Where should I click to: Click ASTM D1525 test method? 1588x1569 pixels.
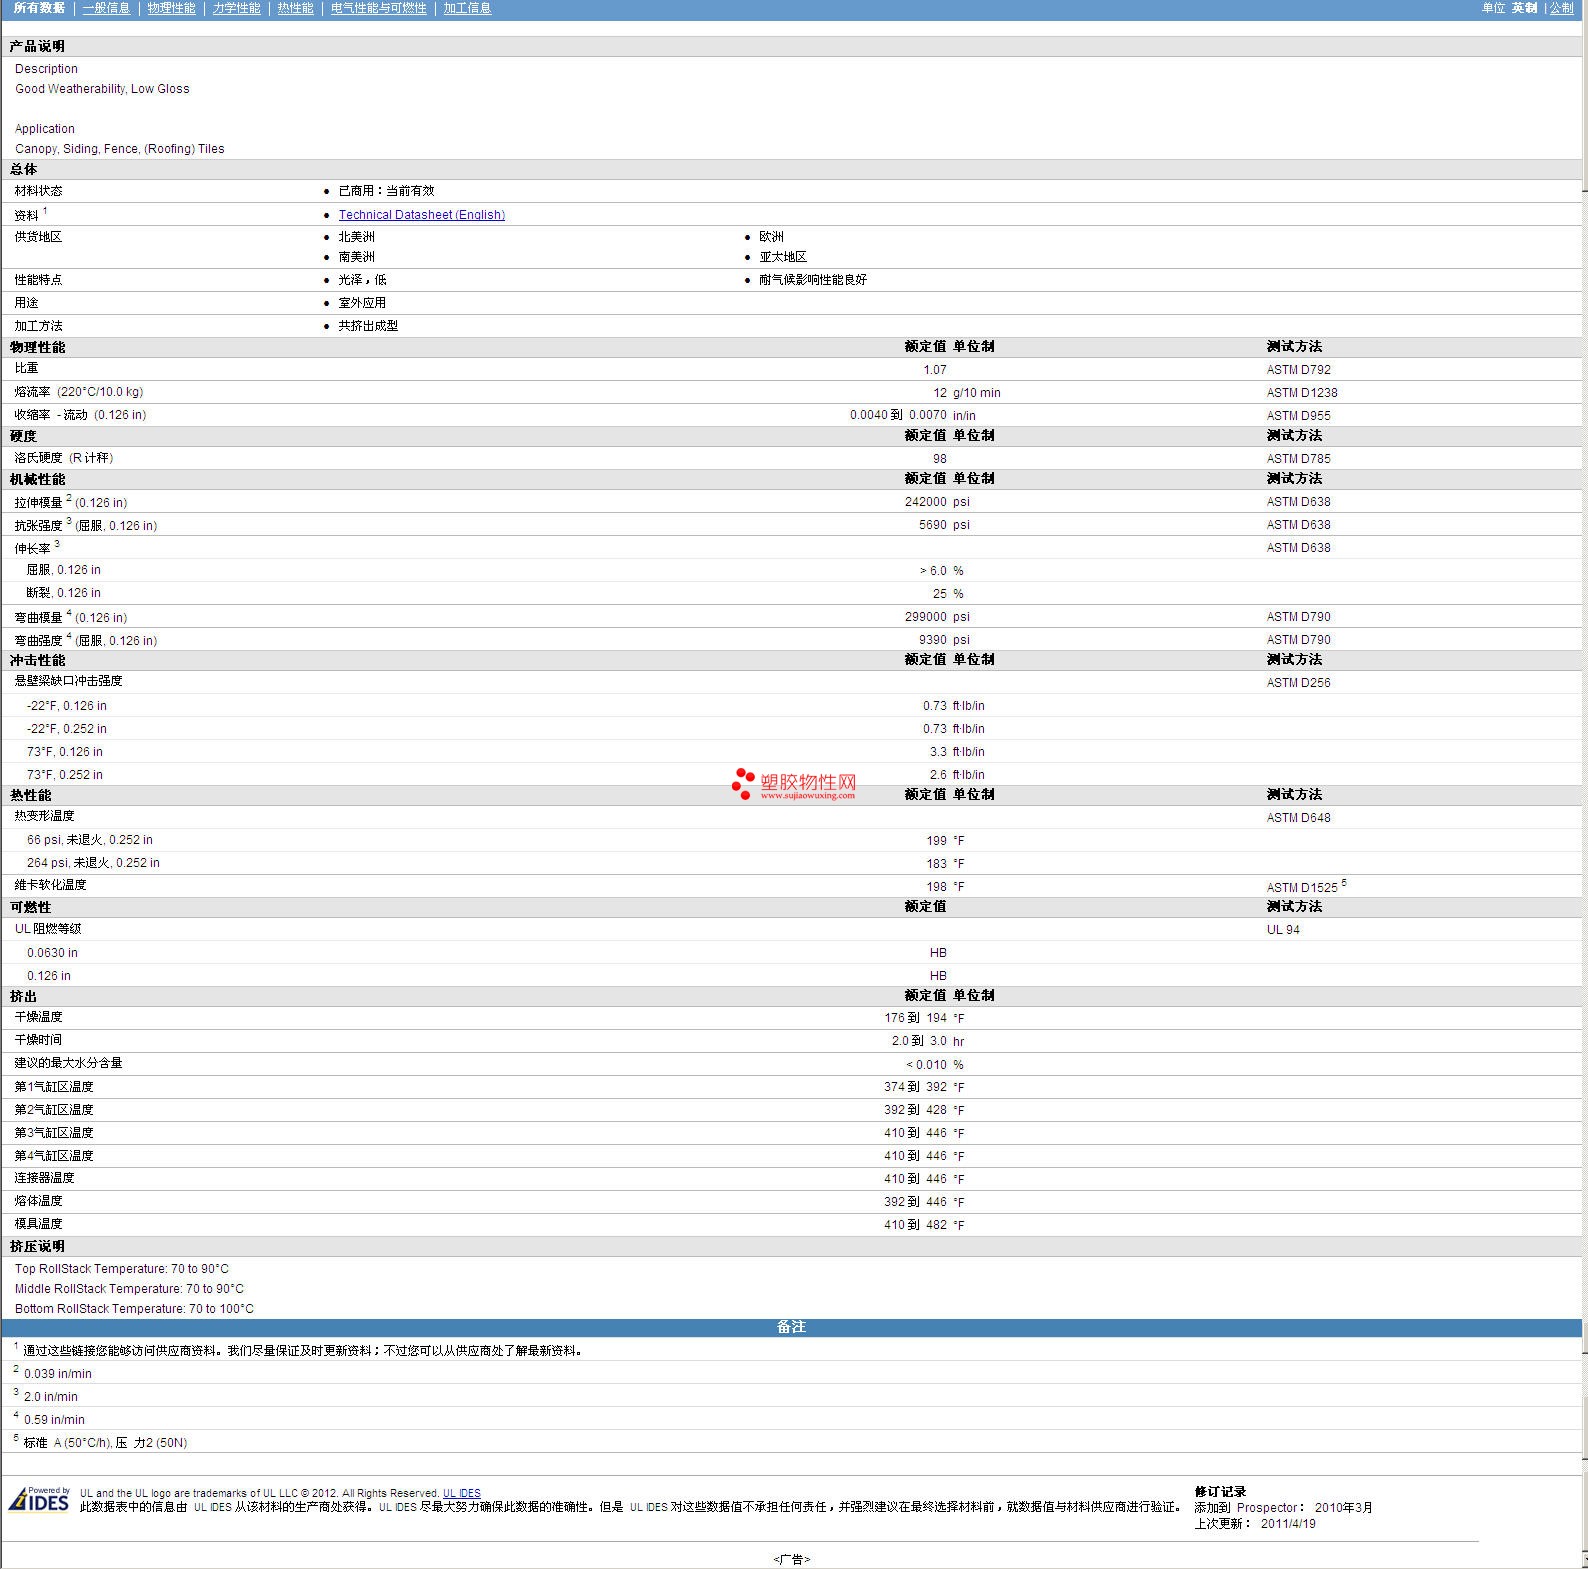point(1301,887)
